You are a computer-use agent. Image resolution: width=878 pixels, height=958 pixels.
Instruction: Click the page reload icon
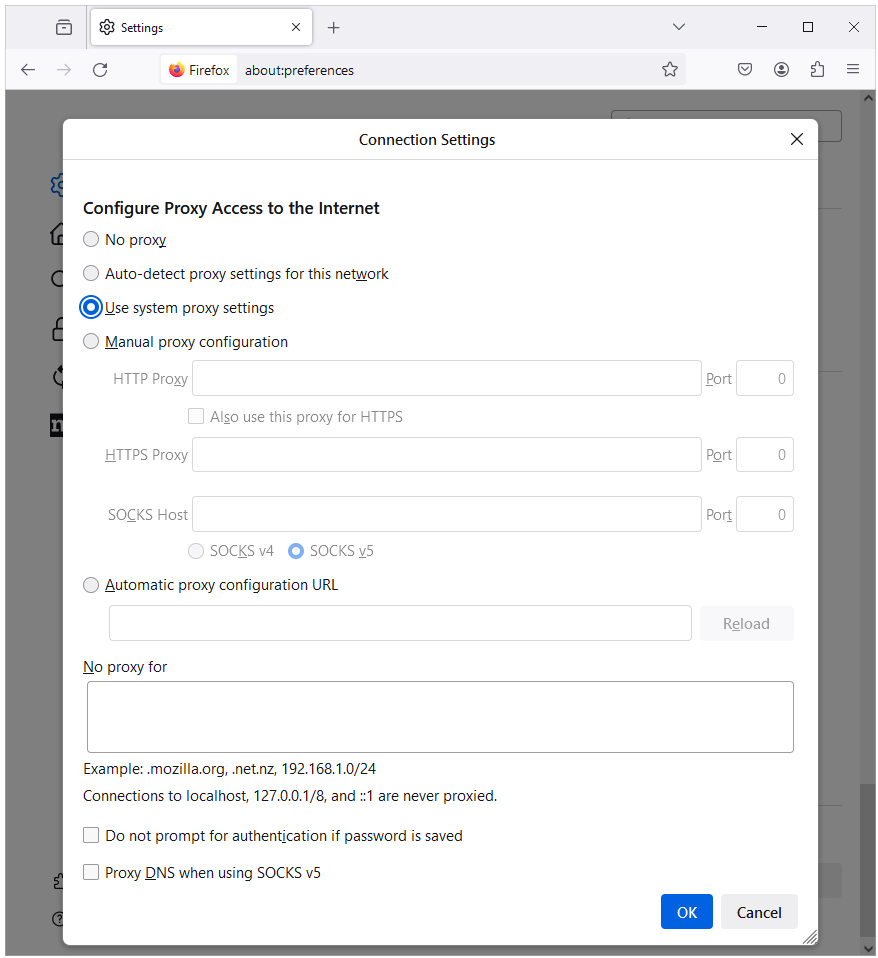coord(100,69)
